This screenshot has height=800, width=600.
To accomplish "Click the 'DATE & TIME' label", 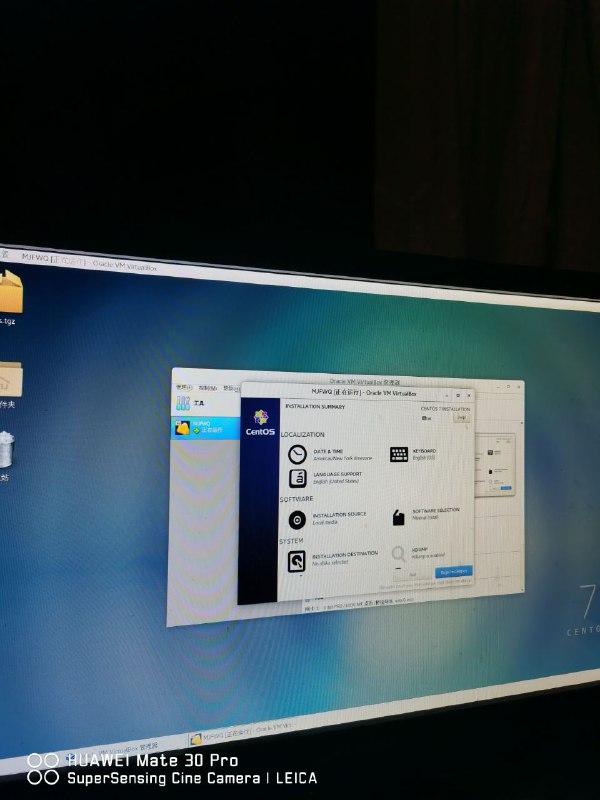I will 328,452.
